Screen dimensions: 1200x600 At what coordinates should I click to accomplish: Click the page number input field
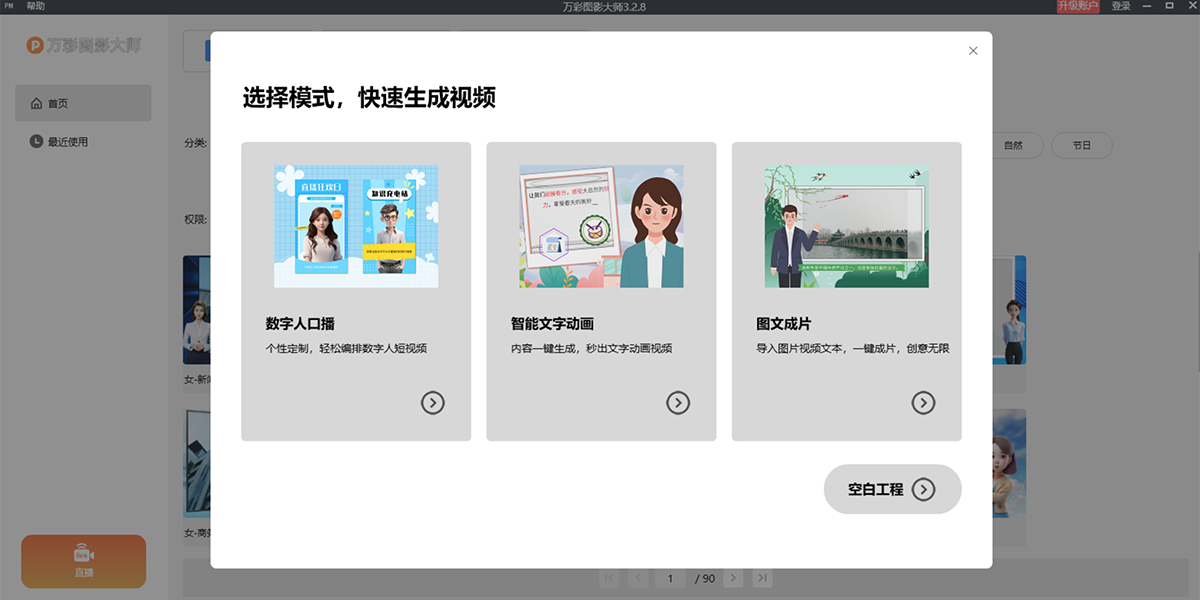point(670,578)
